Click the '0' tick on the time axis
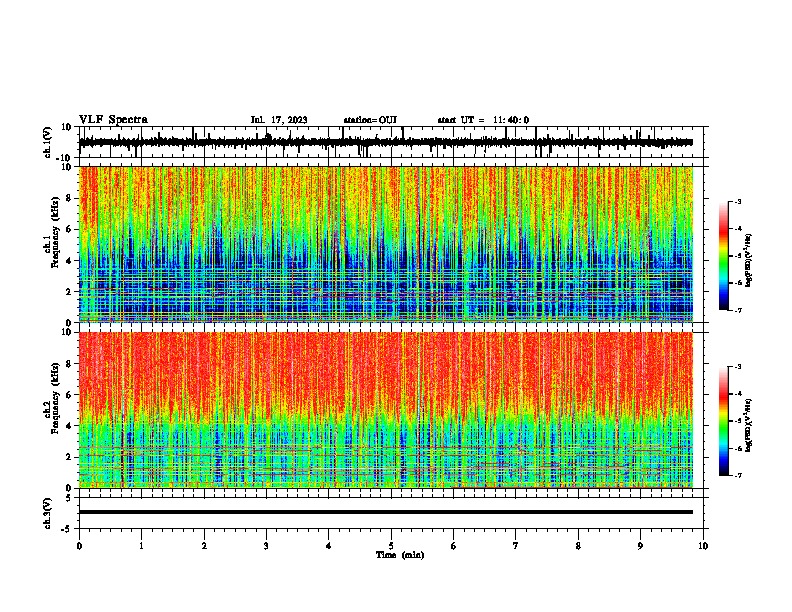Viewport: 792px width, 612px height. pos(79,546)
